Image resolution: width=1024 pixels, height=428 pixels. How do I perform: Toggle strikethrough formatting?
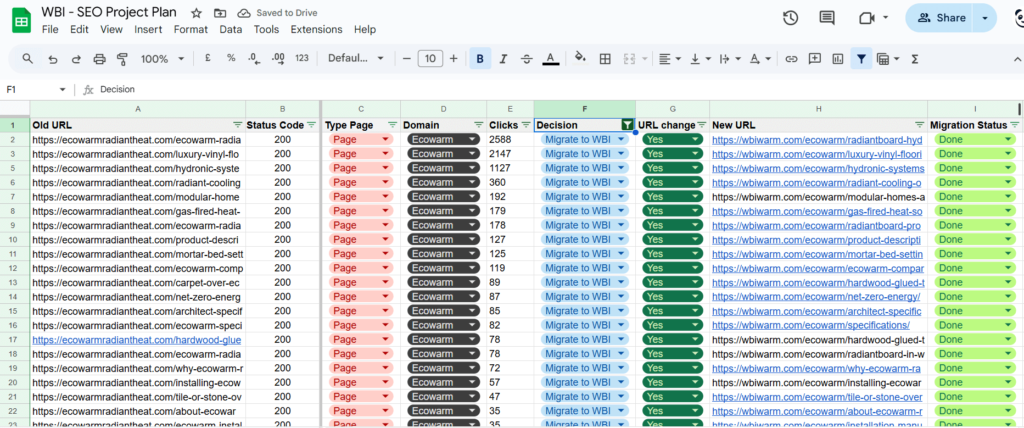click(x=526, y=59)
